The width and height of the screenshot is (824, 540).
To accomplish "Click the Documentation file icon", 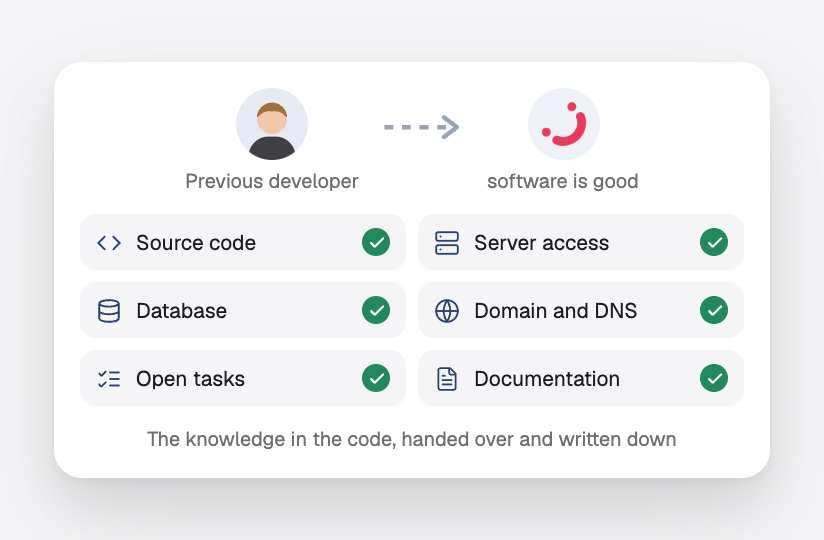I will (x=447, y=379).
